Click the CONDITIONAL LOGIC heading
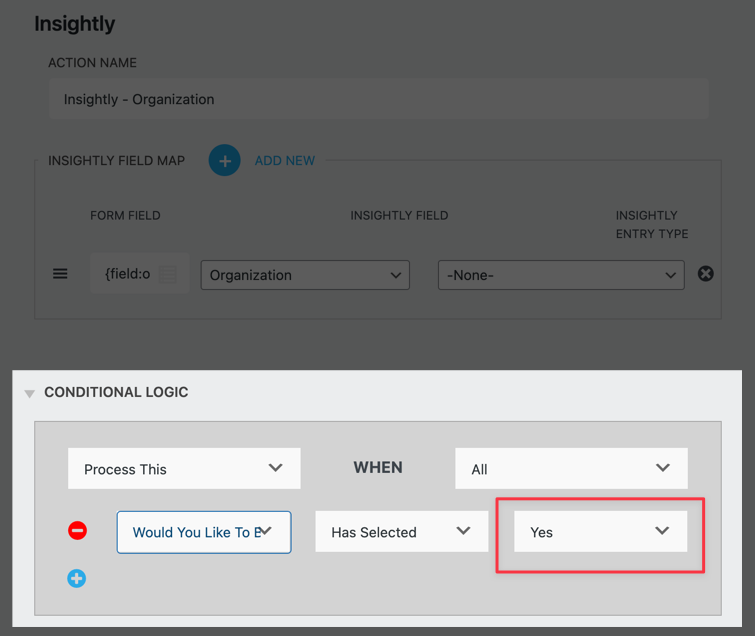 click(x=116, y=392)
